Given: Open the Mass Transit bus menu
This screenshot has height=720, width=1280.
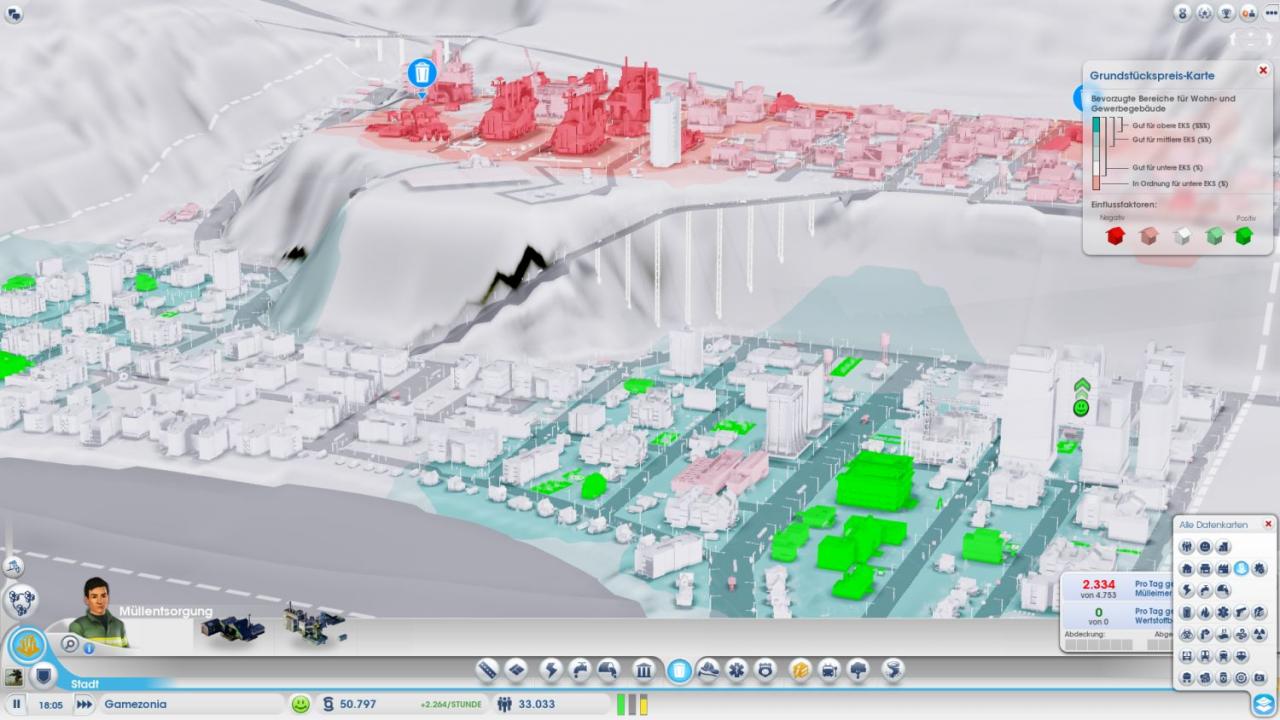Looking at the screenshot, I should click(829, 670).
